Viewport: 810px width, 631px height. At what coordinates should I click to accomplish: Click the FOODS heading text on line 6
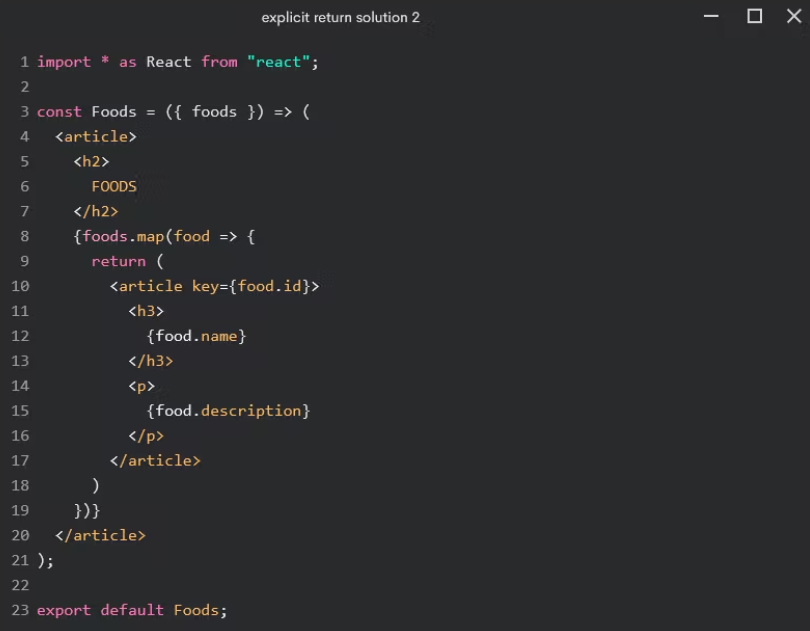click(114, 187)
